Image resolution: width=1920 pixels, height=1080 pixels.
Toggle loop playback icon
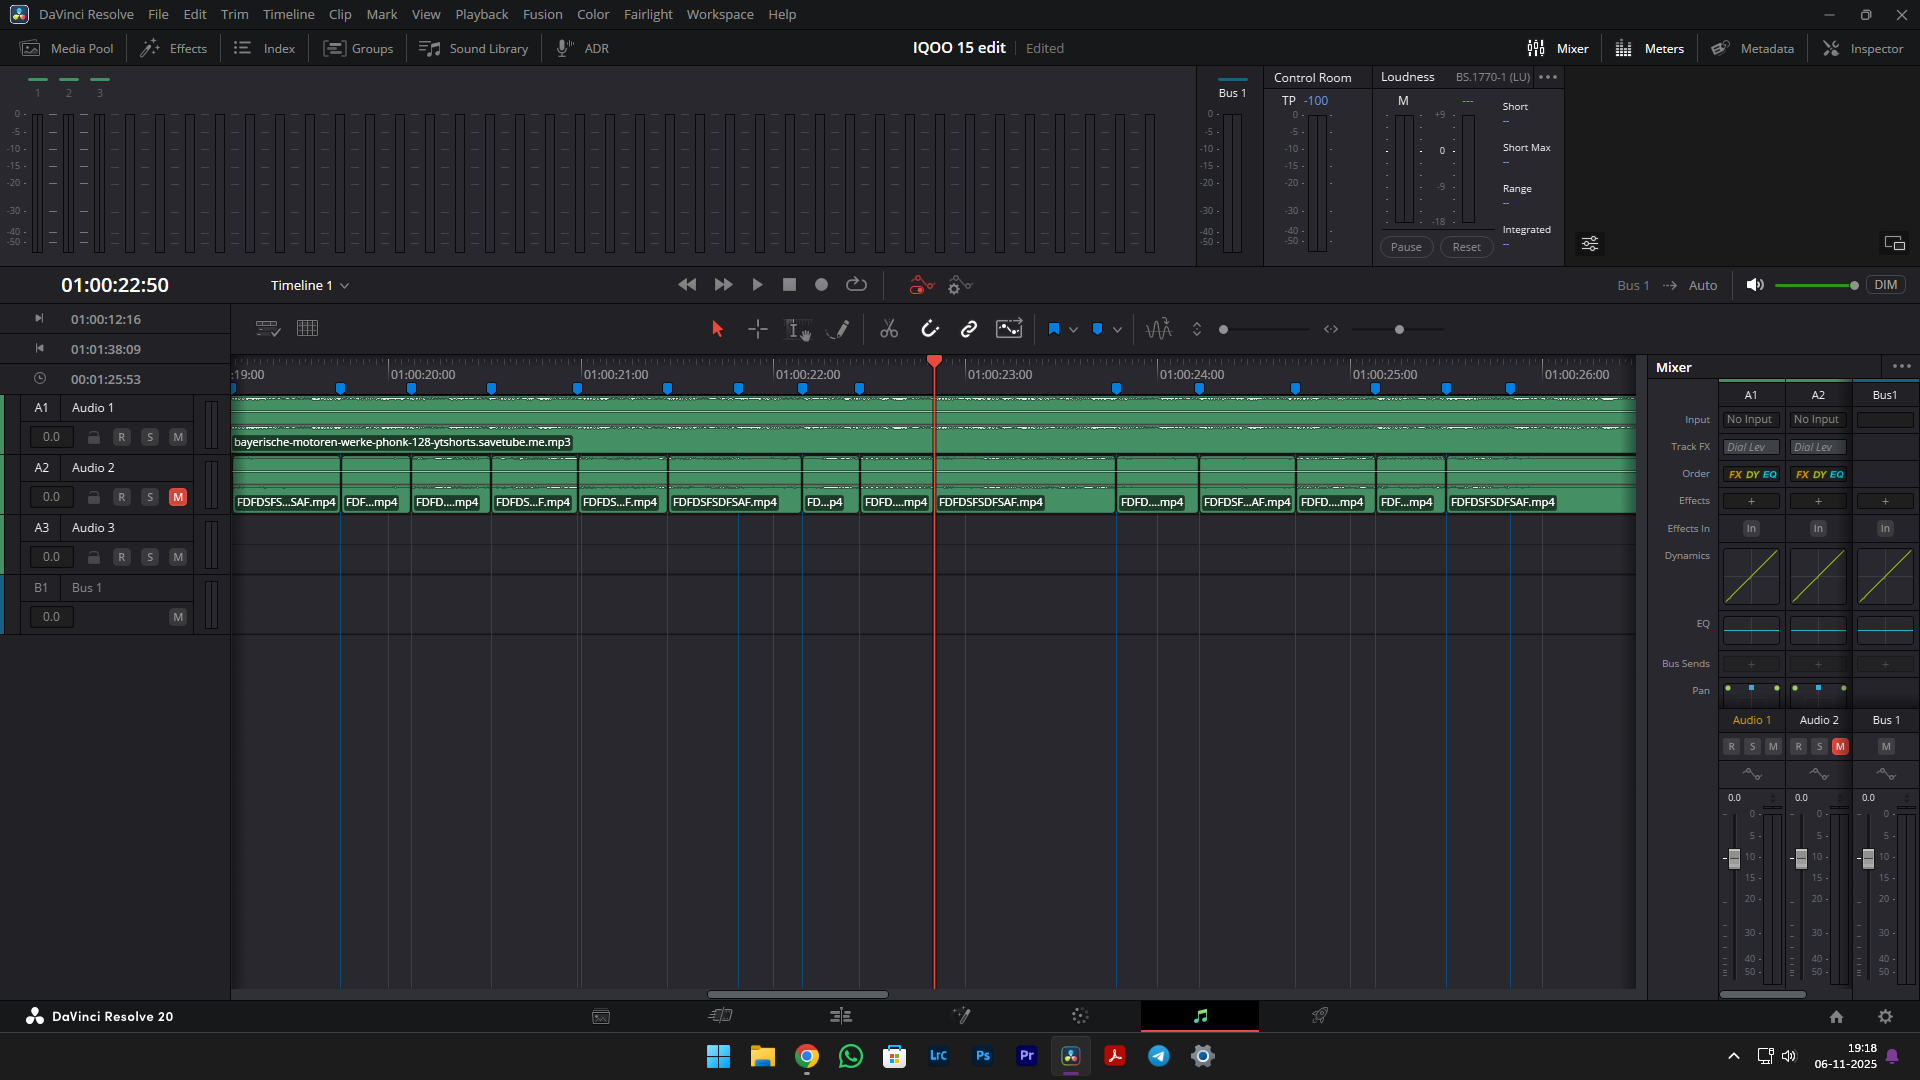click(x=856, y=285)
